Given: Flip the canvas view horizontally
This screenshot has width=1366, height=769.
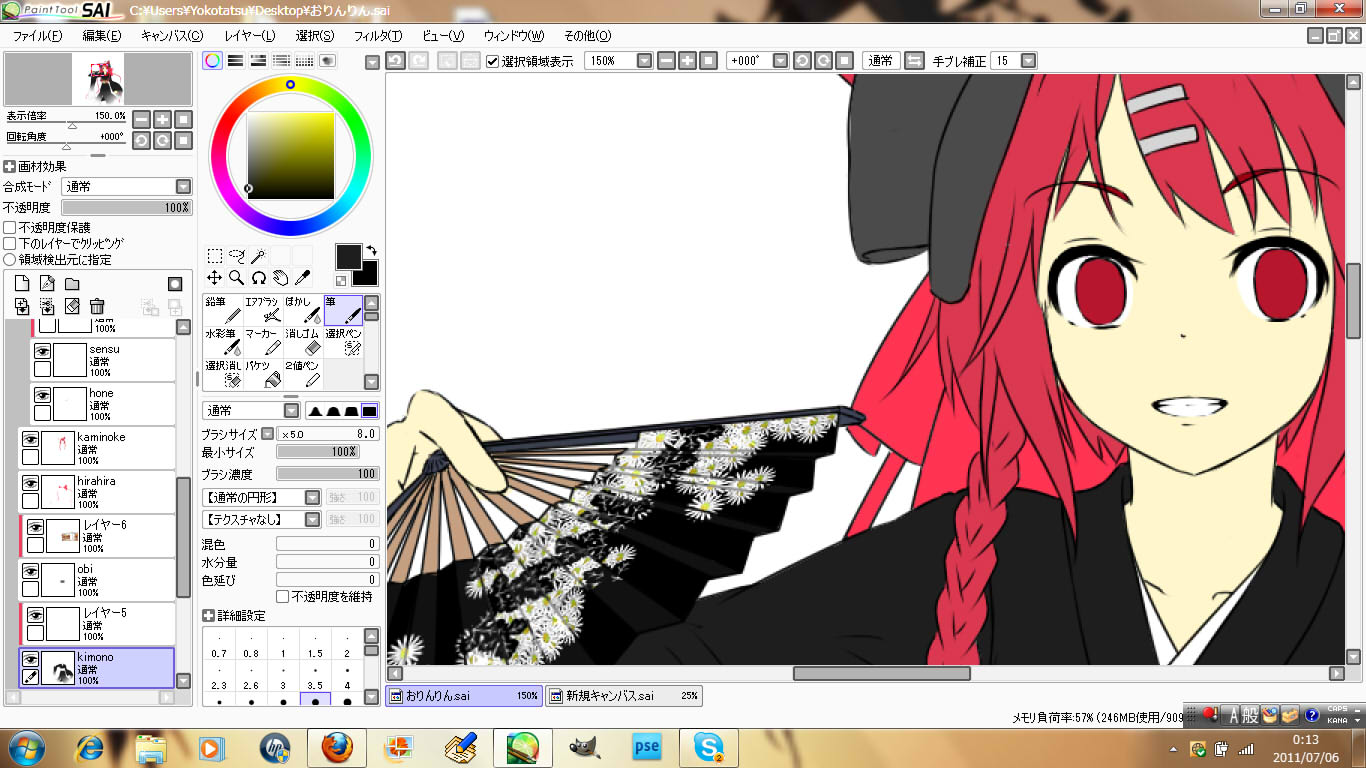Looking at the screenshot, I should [x=915, y=61].
